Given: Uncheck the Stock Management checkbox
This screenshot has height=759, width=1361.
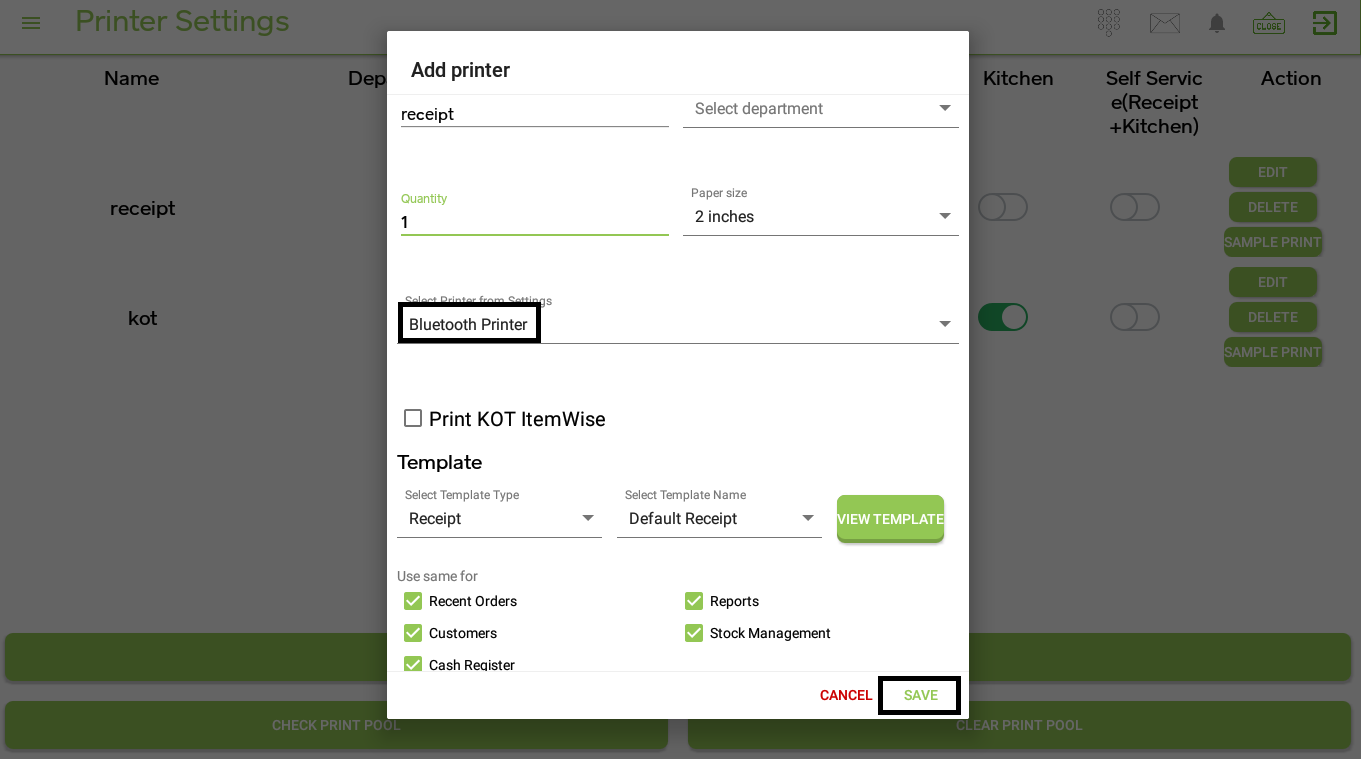Looking at the screenshot, I should [x=693, y=633].
